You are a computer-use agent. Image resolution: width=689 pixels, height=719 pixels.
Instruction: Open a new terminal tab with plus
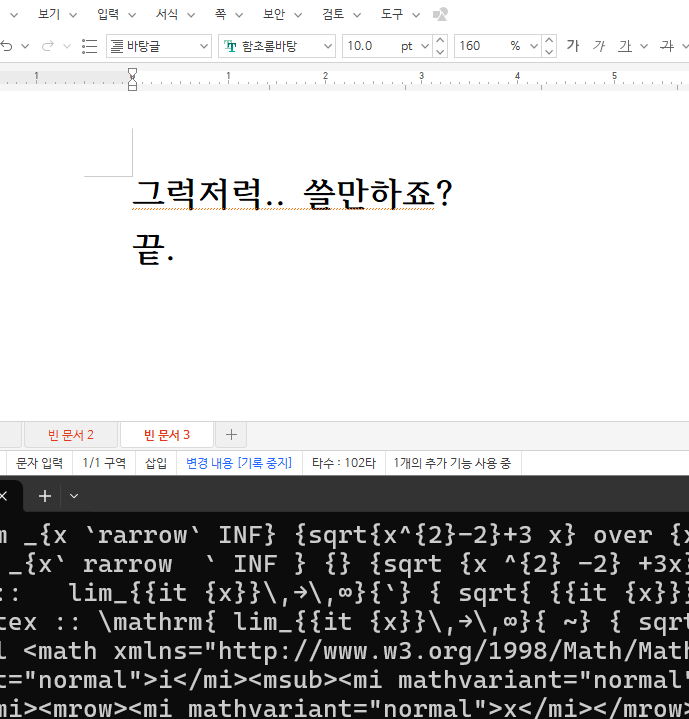(45, 496)
